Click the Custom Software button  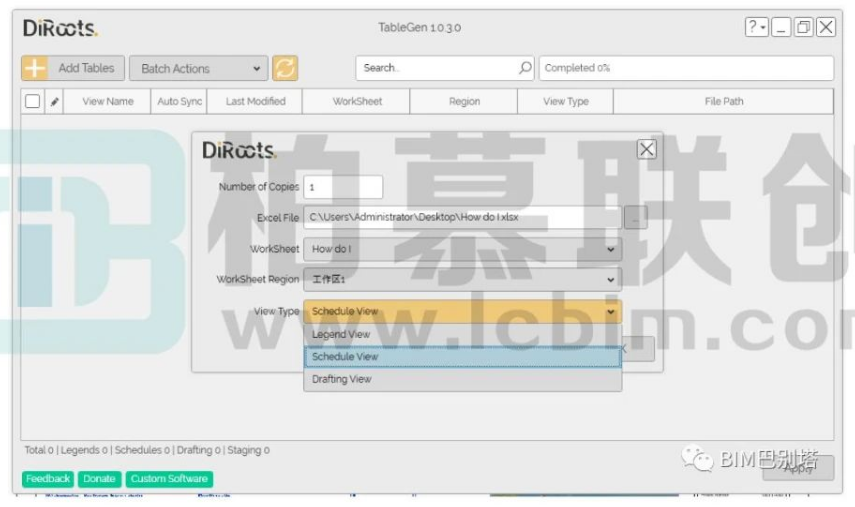point(169,479)
